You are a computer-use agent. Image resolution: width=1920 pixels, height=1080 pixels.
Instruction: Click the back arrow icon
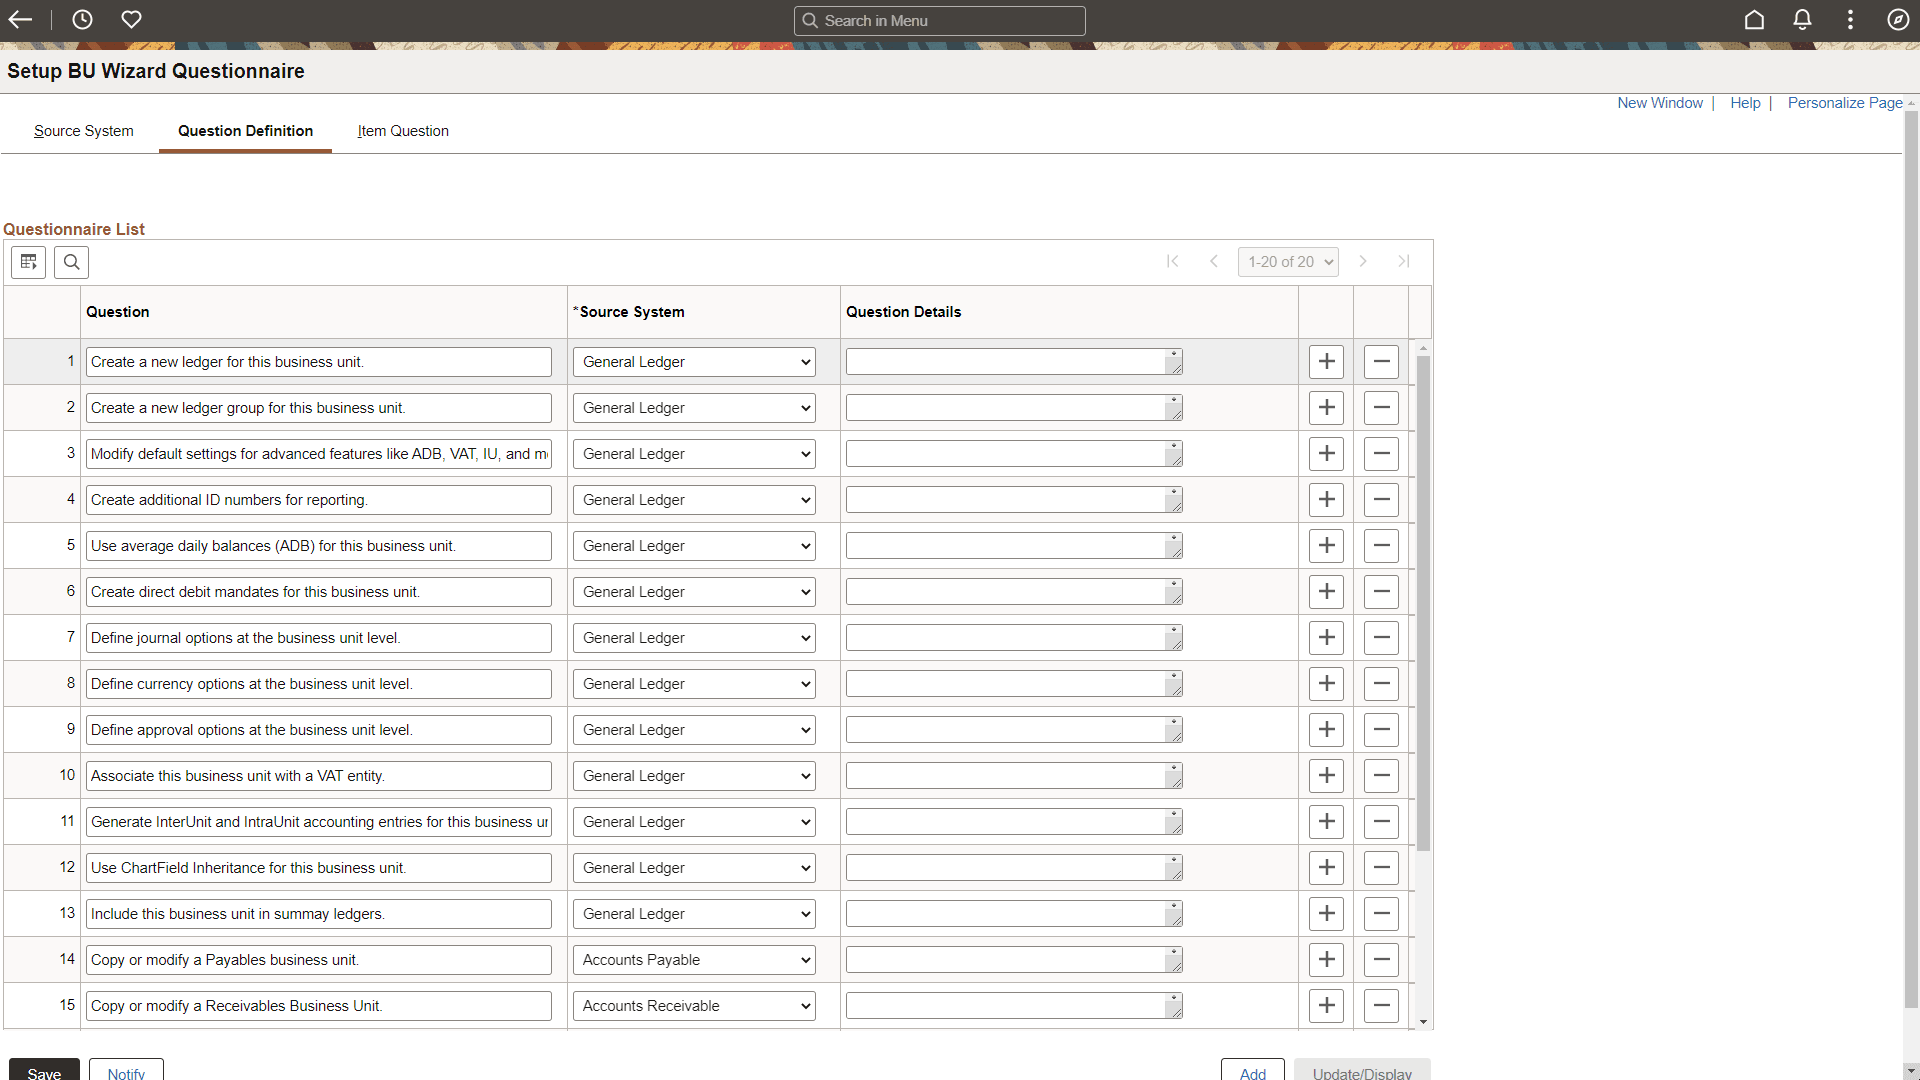[x=20, y=20]
